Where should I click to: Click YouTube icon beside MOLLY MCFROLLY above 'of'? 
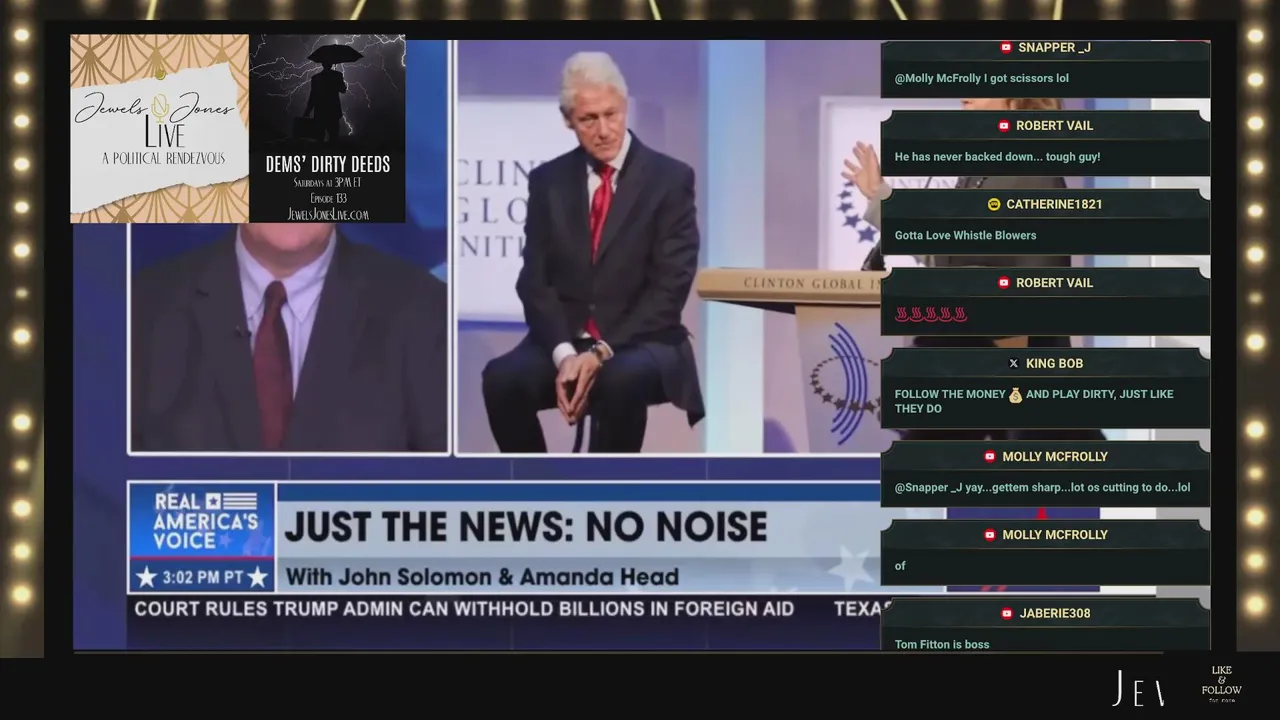990,535
